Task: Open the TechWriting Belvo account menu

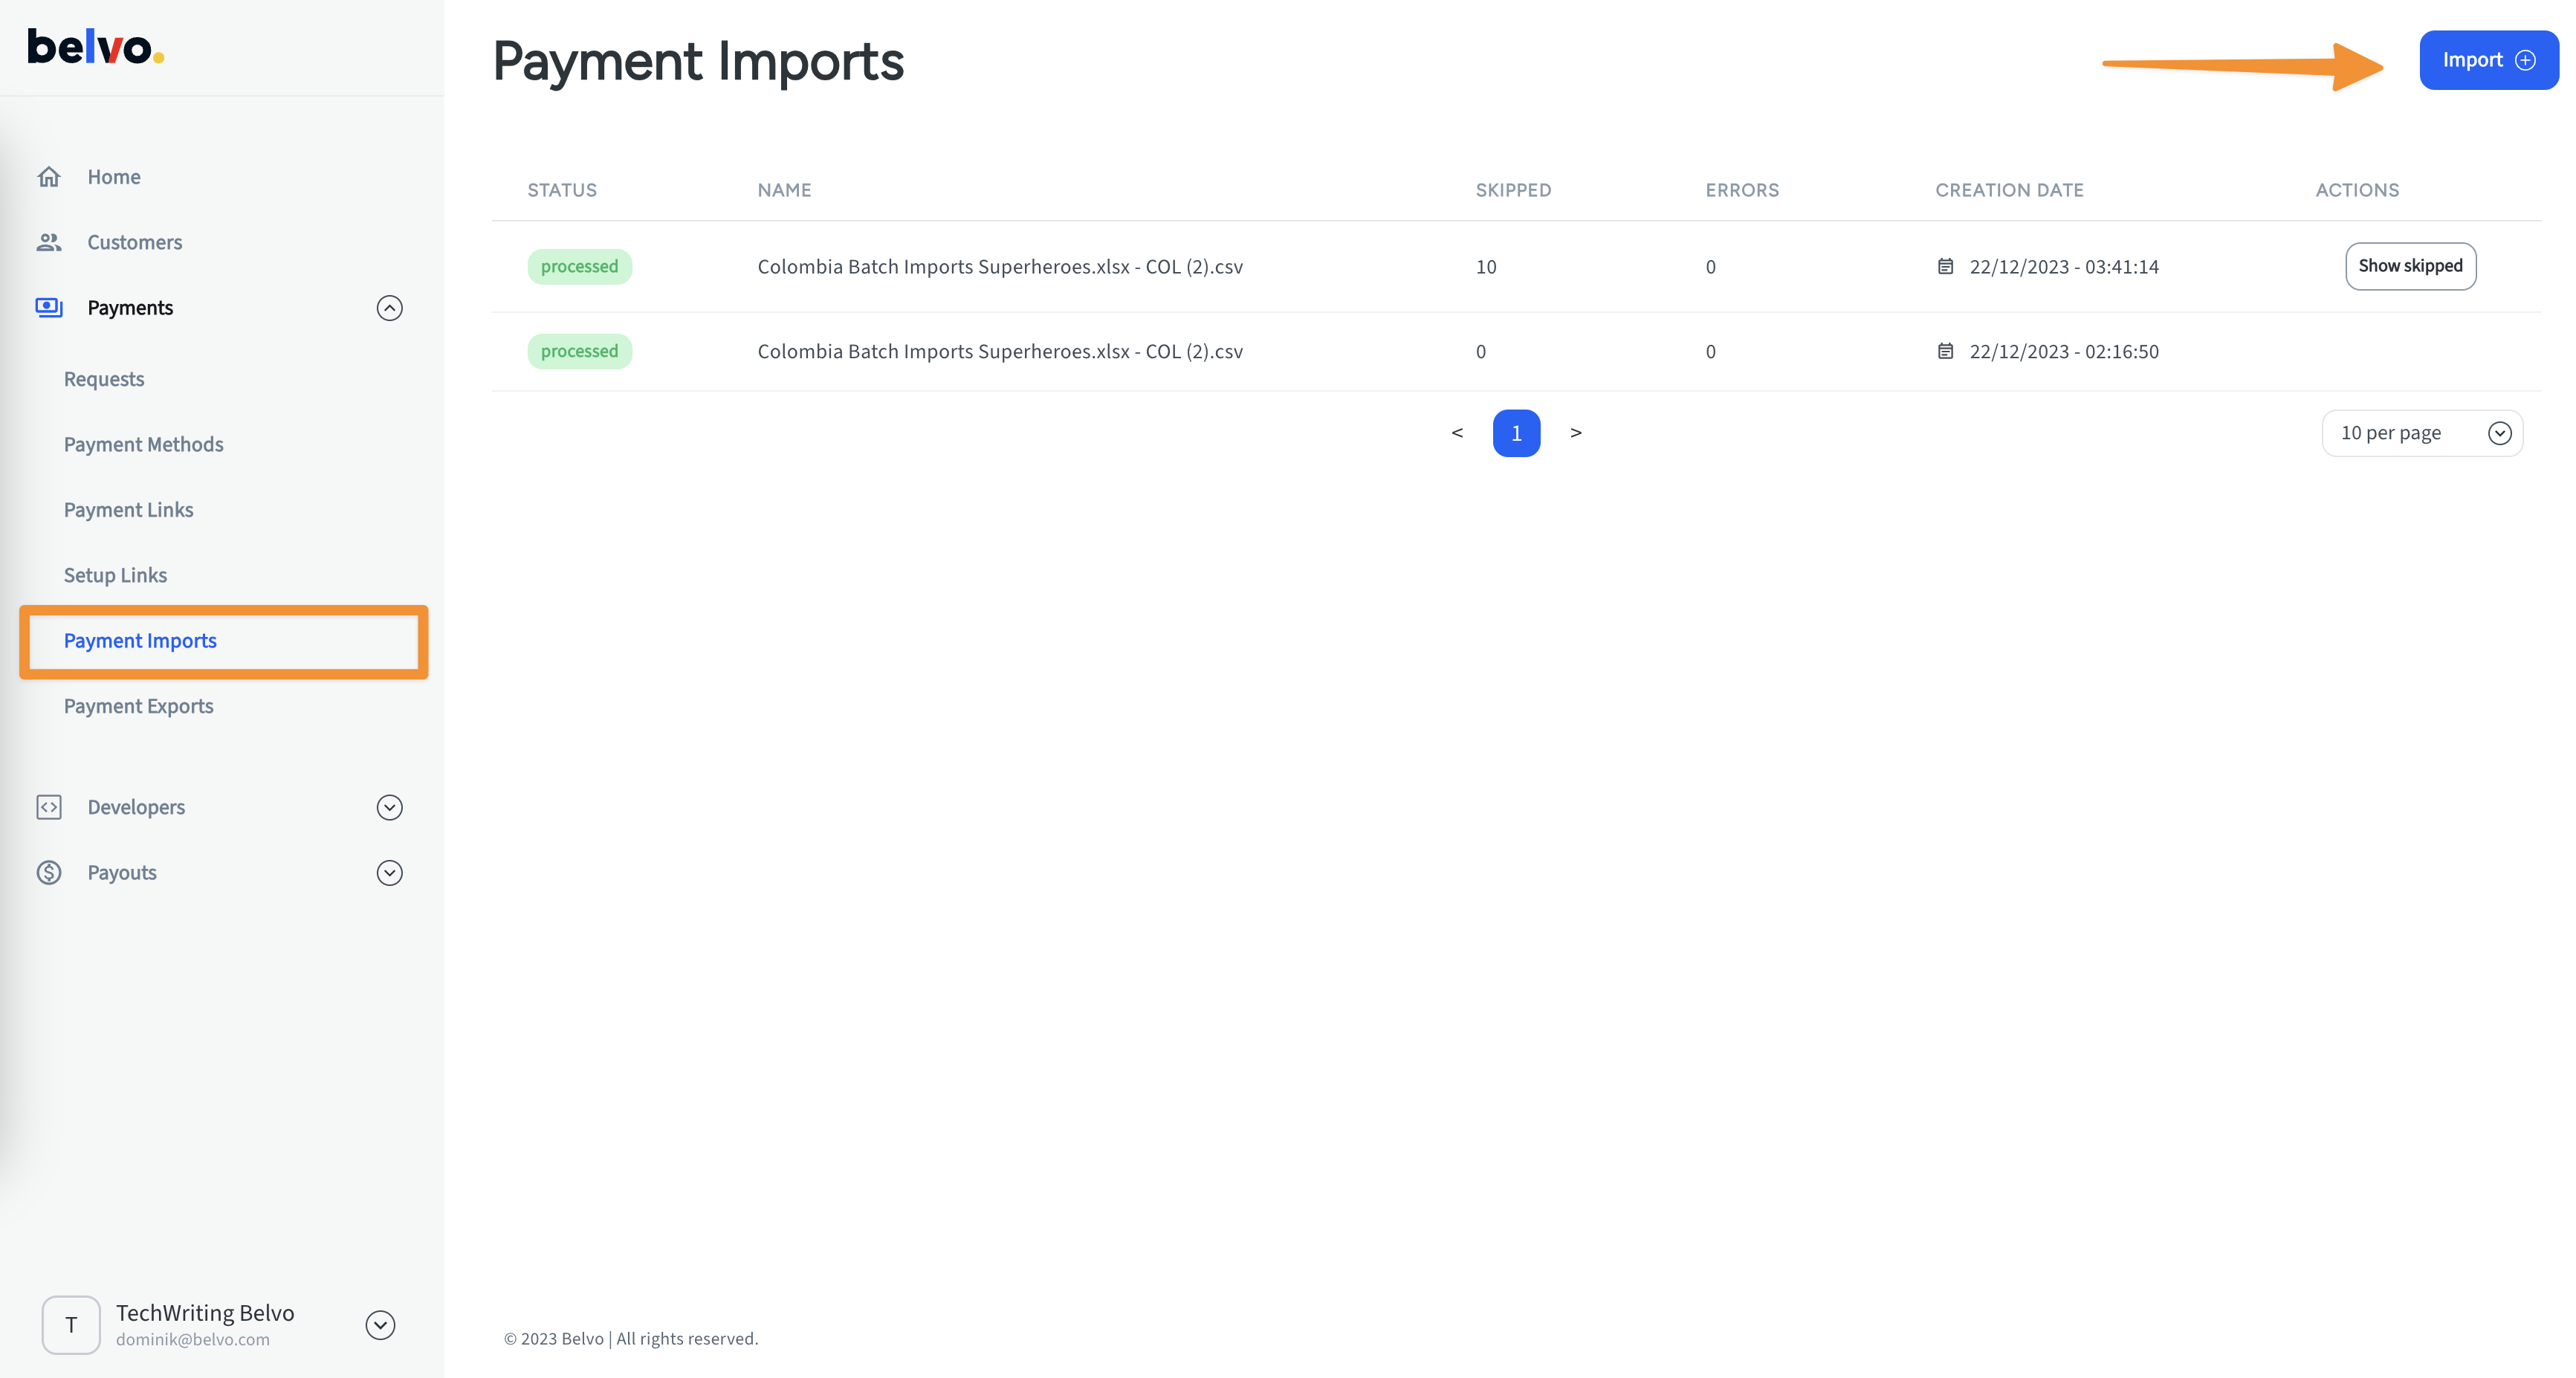Action: tap(380, 1325)
